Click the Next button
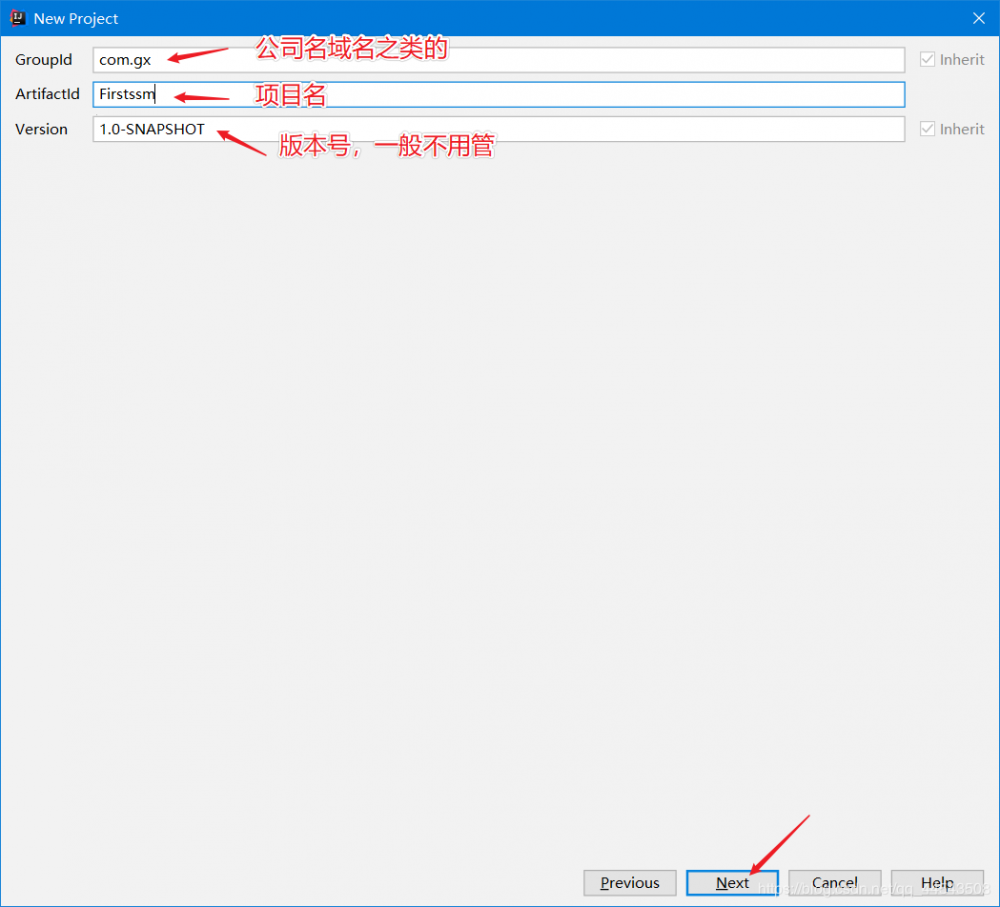Screen dimensions: 1000x907 pyautogui.click(x=732, y=883)
